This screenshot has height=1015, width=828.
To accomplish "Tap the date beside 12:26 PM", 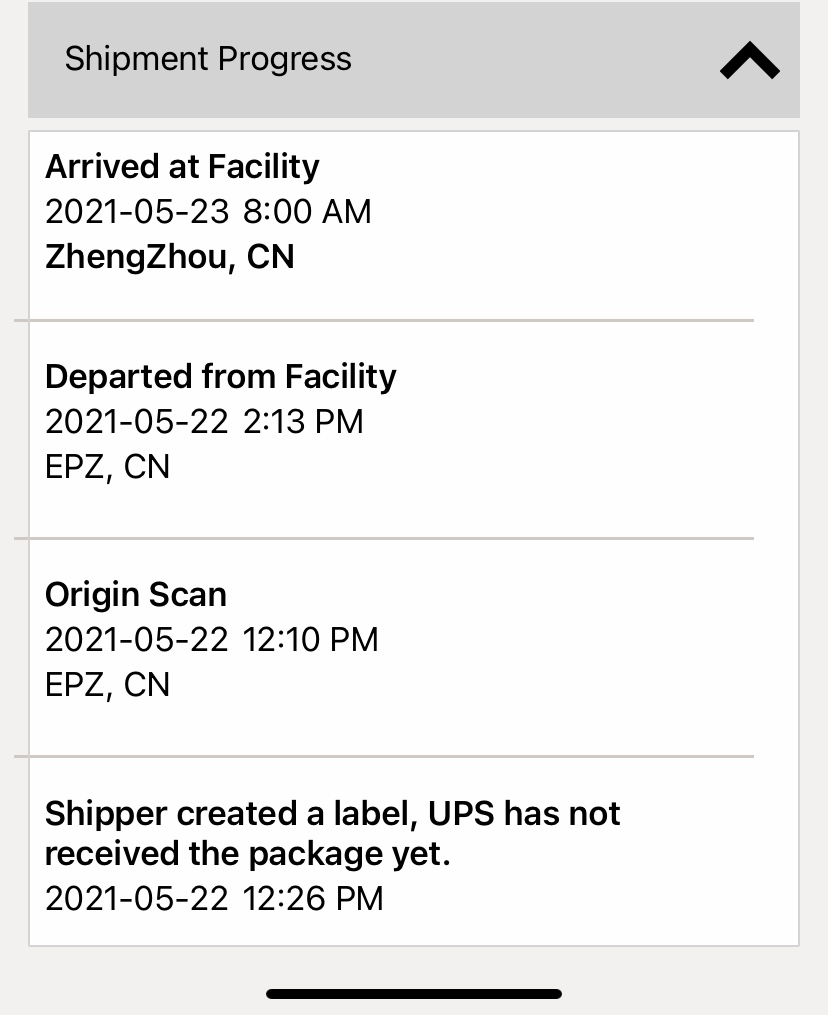I will tap(137, 898).
